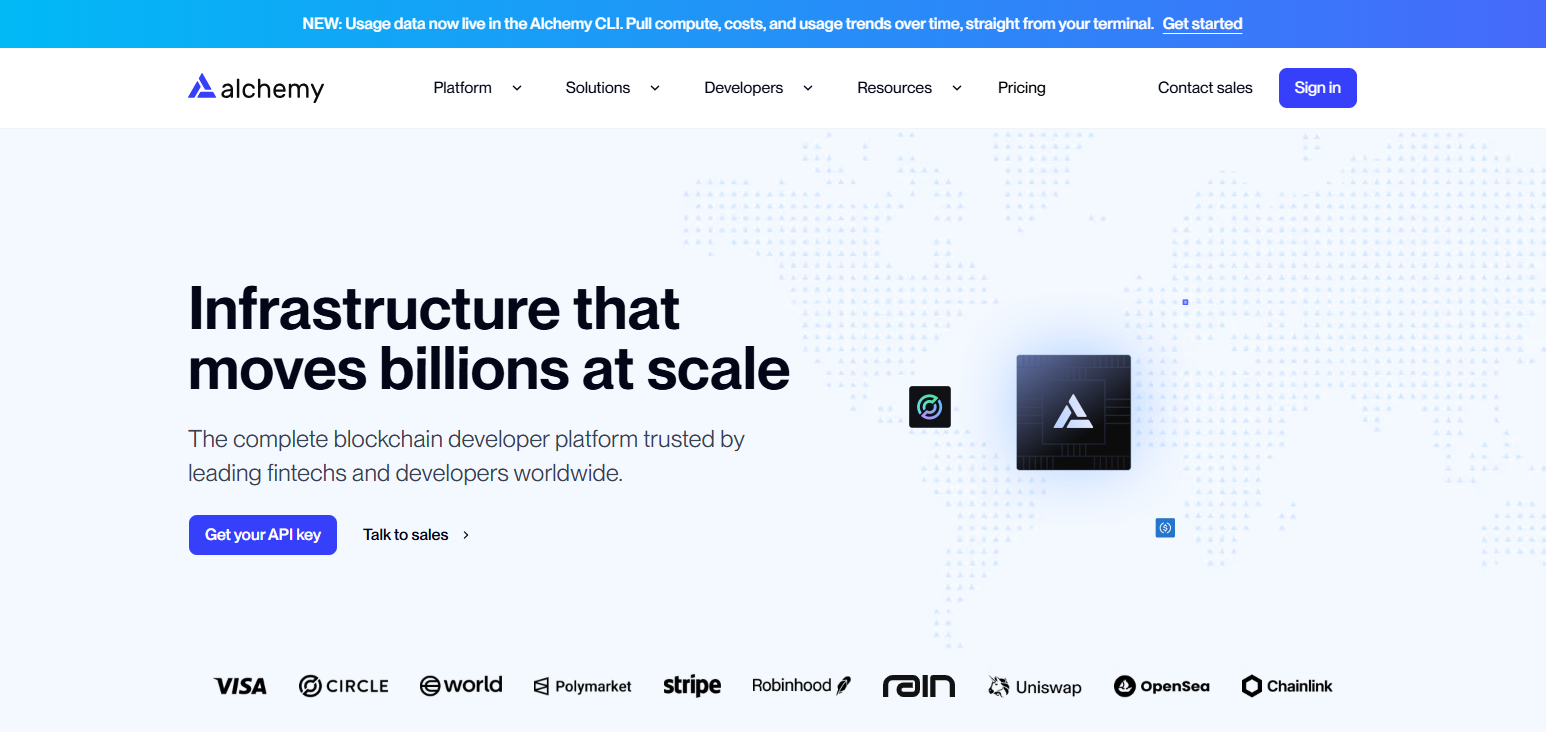The width and height of the screenshot is (1546, 732).
Task: Expand the Solutions dropdown chevron
Action: coord(655,88)
